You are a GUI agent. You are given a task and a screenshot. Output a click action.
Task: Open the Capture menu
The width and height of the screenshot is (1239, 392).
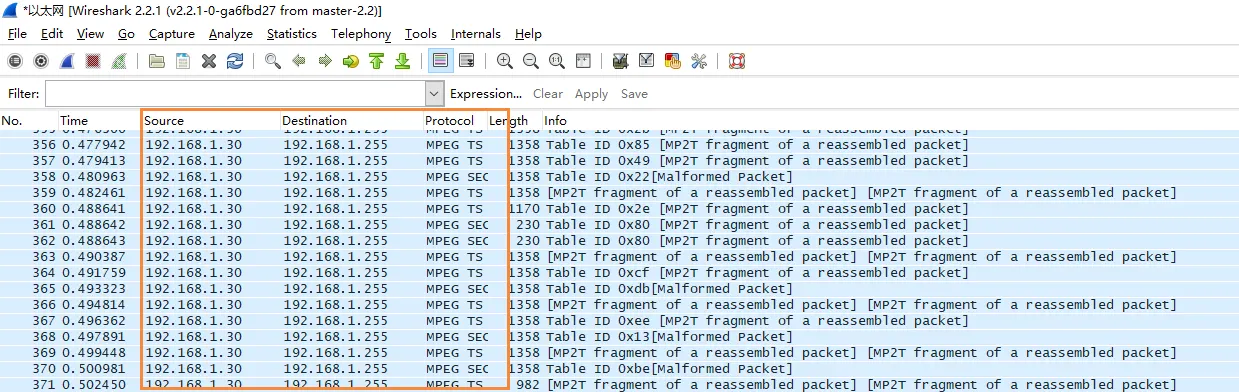pyautogui.click(x=172, y=34)
